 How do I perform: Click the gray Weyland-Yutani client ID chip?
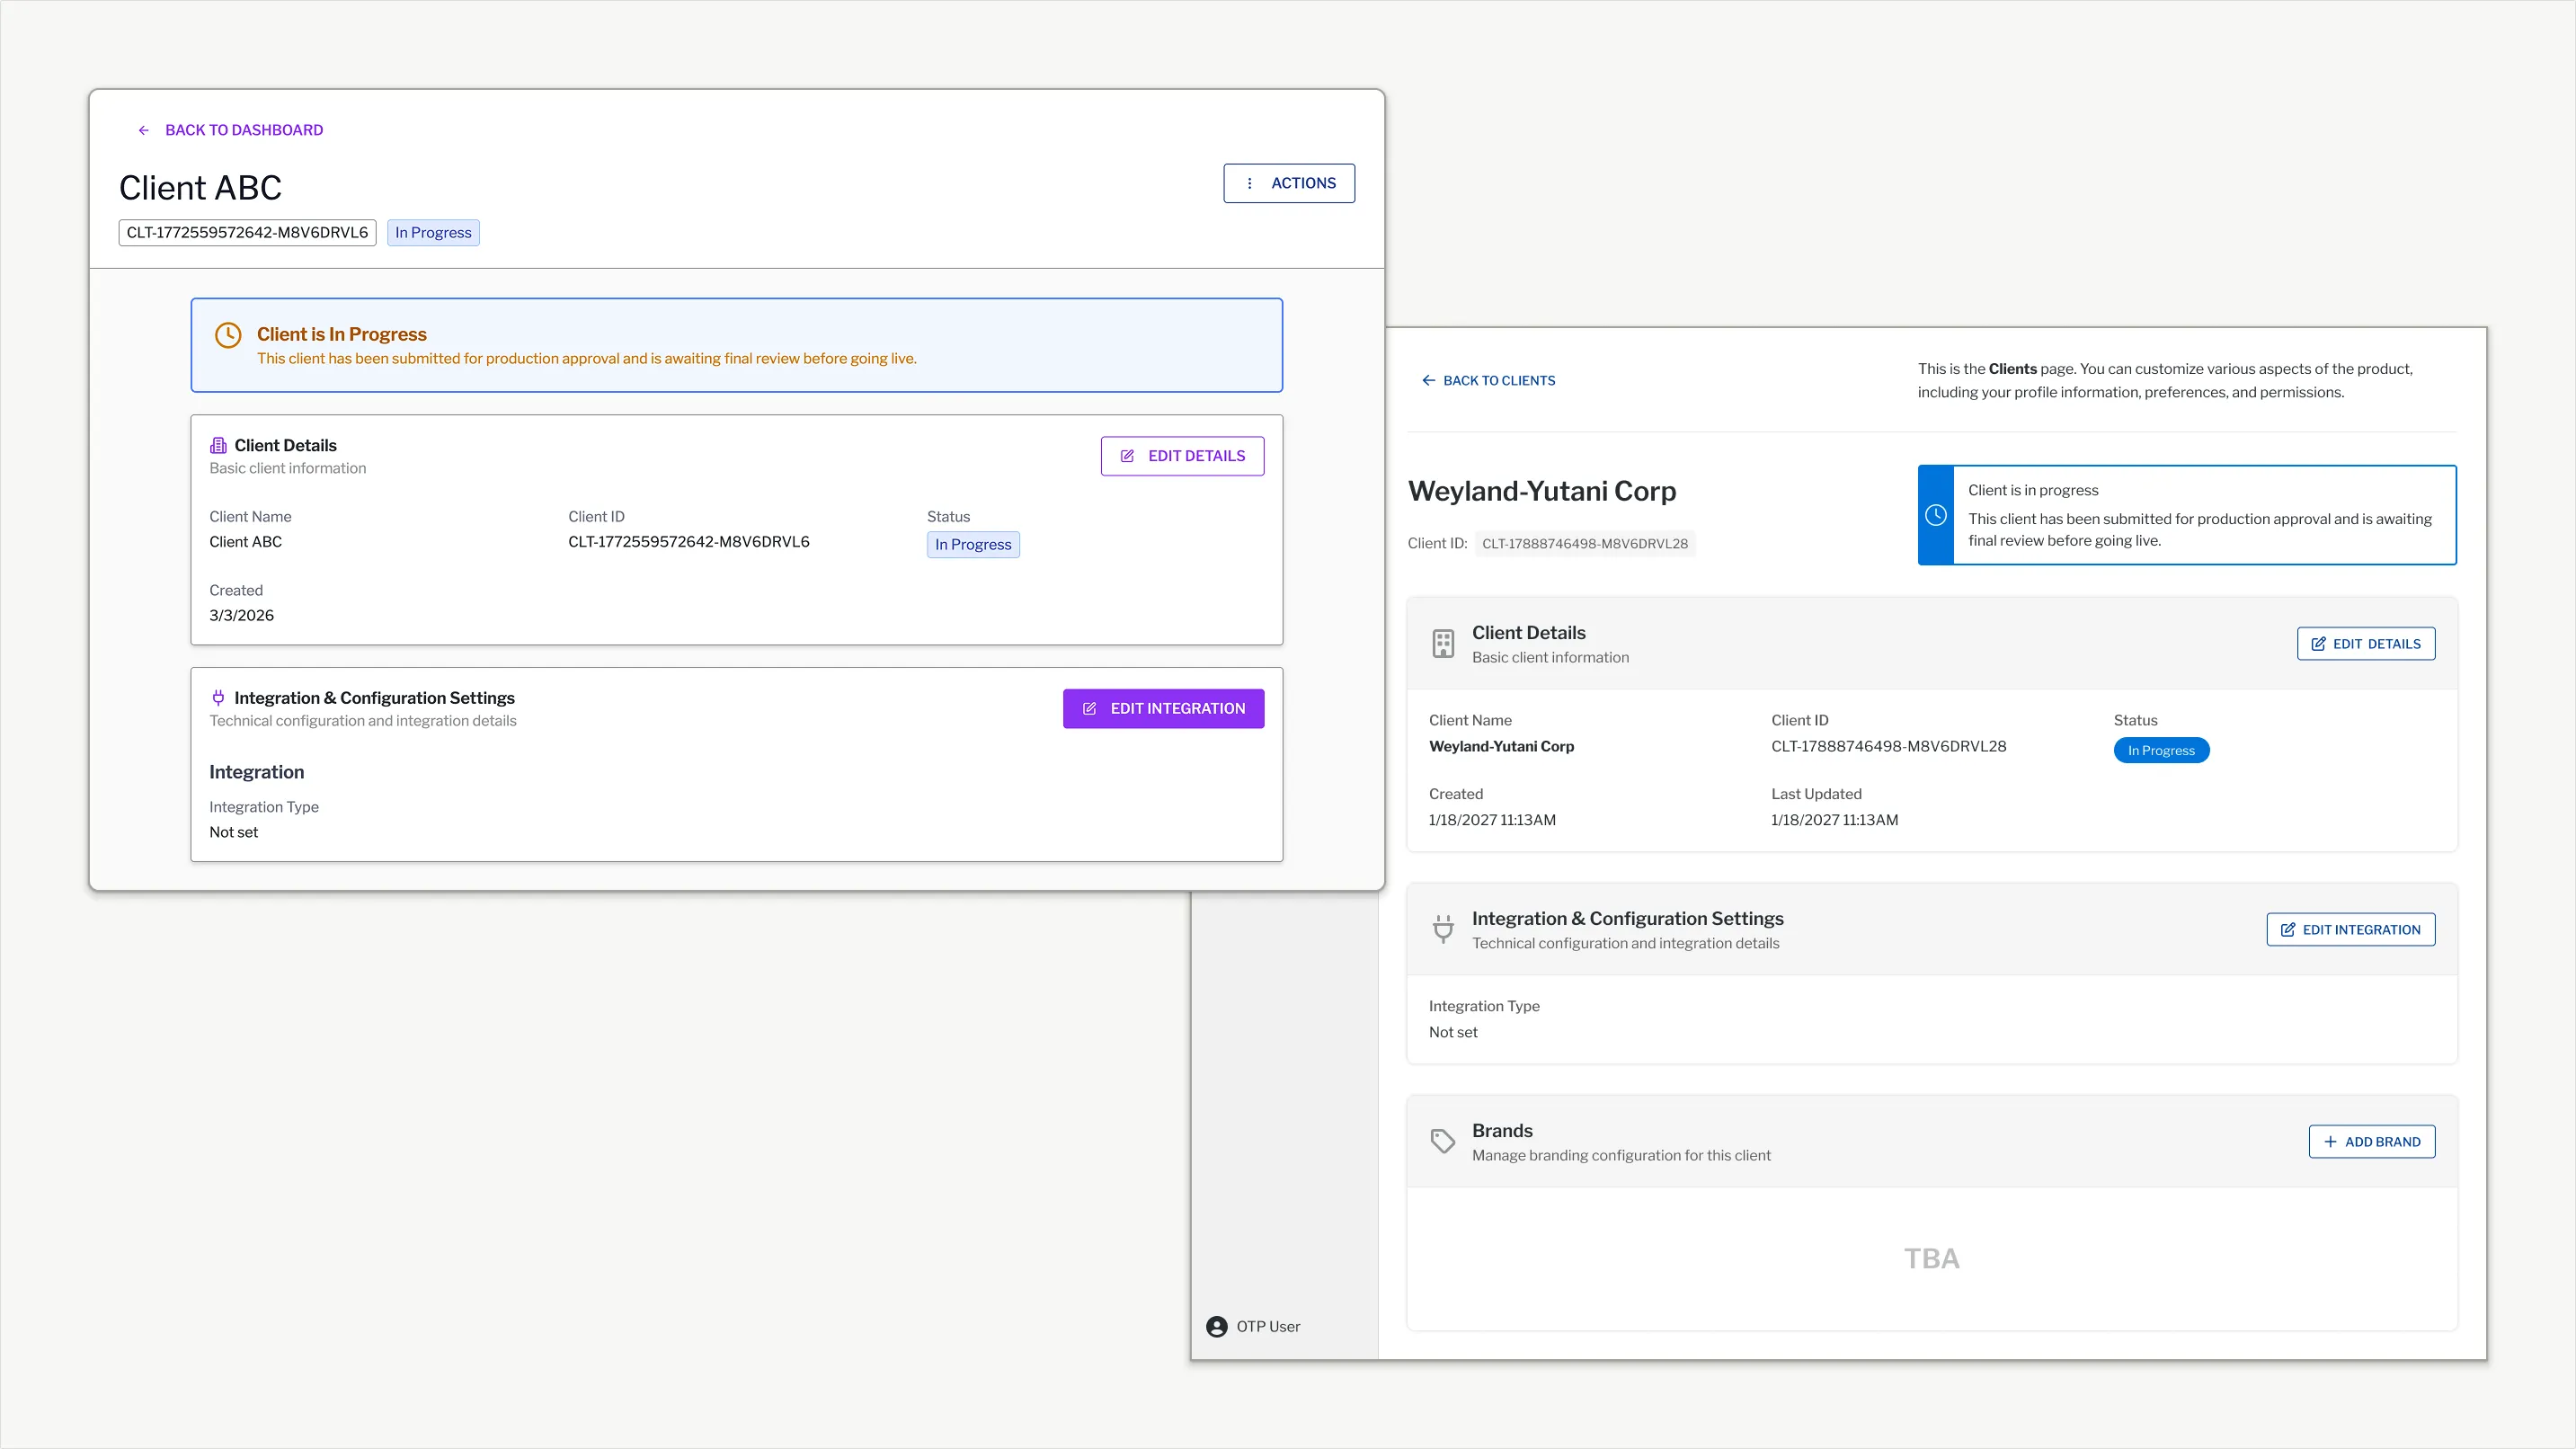pos(1585,544)
